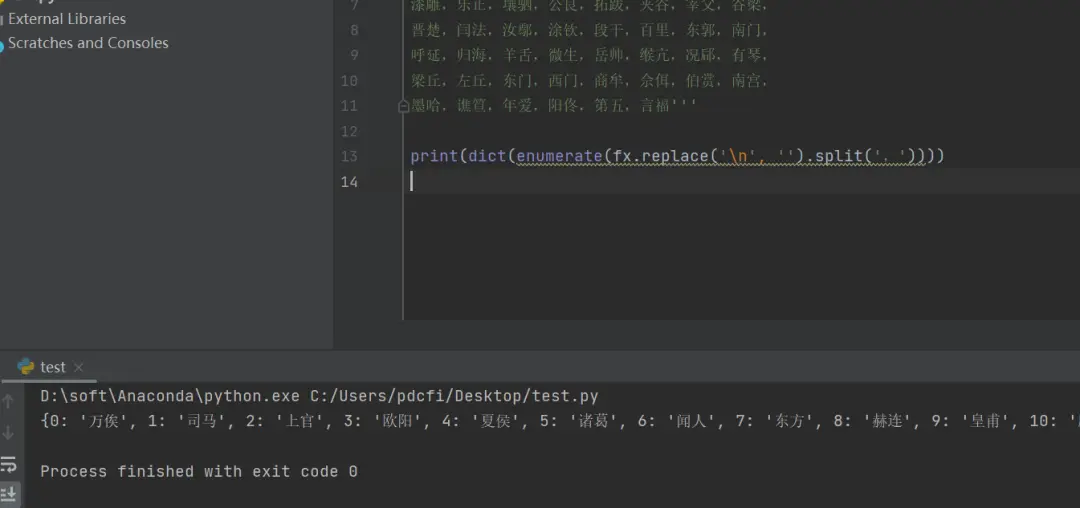This screenshot has width=1080, height=508.
Task: Click the Down the stack trace arrow
Action: (x=8, y=433)
